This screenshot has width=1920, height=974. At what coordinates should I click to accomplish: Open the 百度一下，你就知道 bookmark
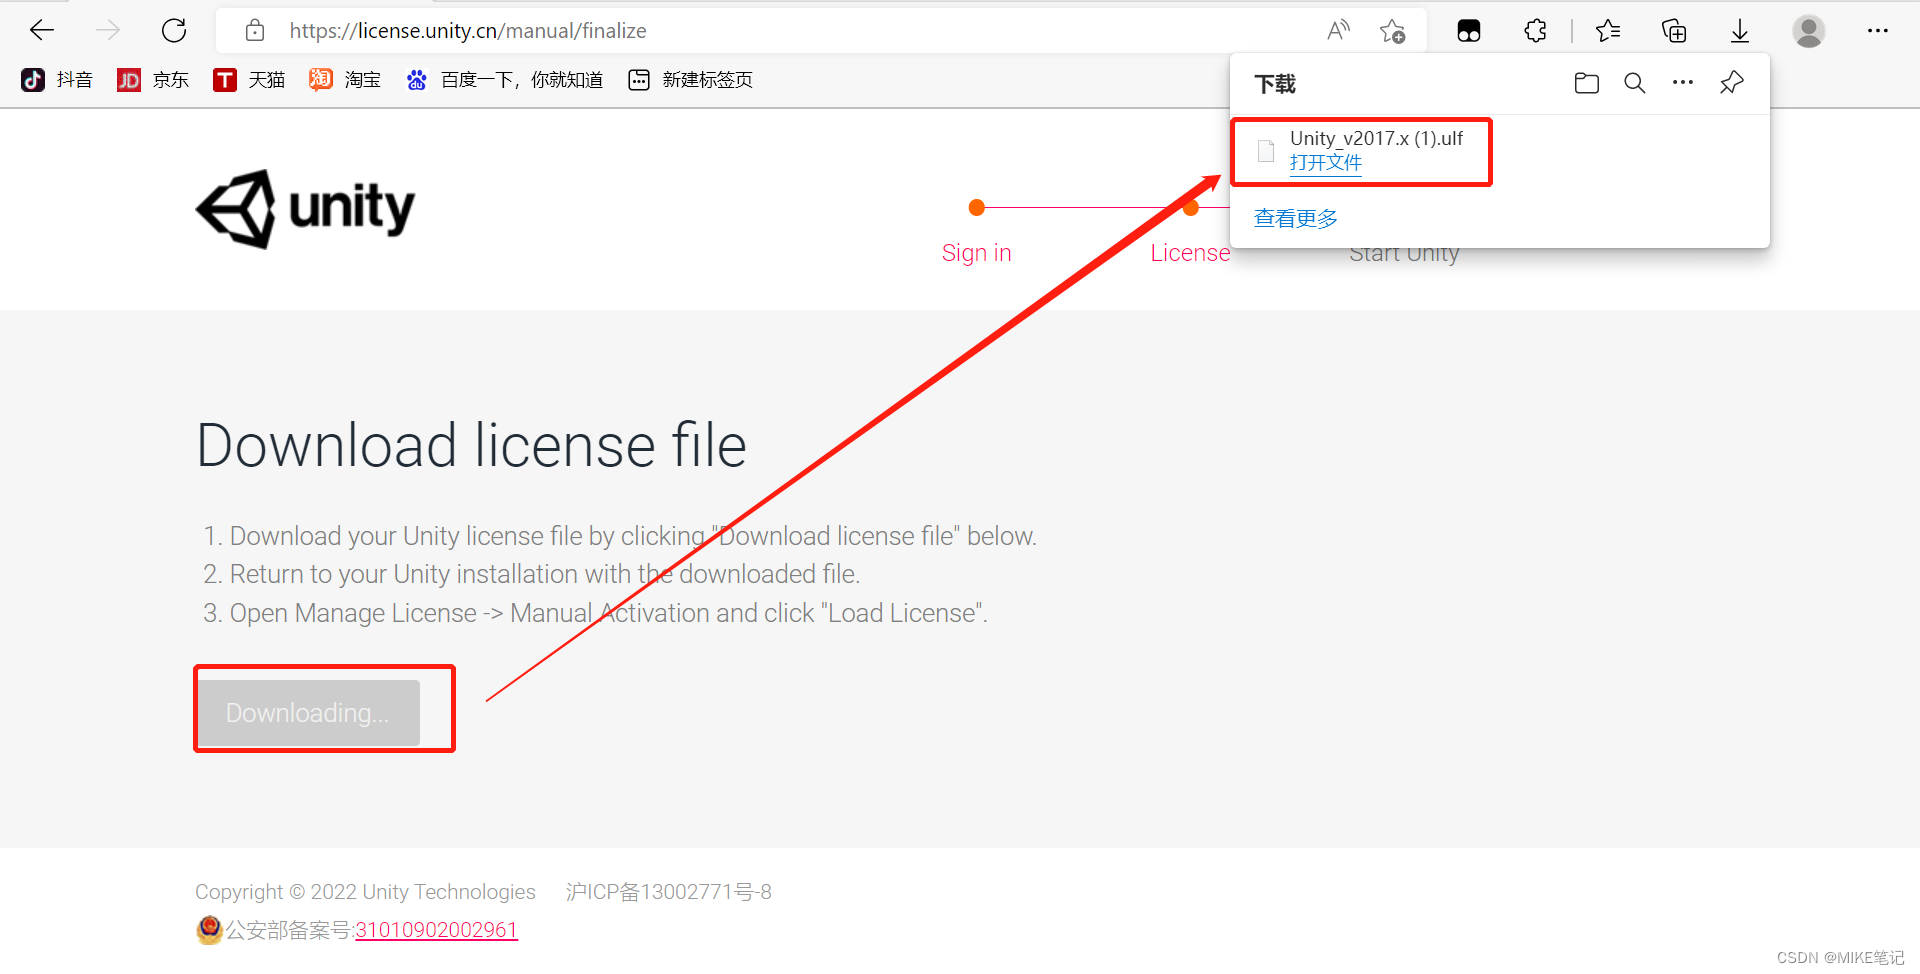point(505,80)
